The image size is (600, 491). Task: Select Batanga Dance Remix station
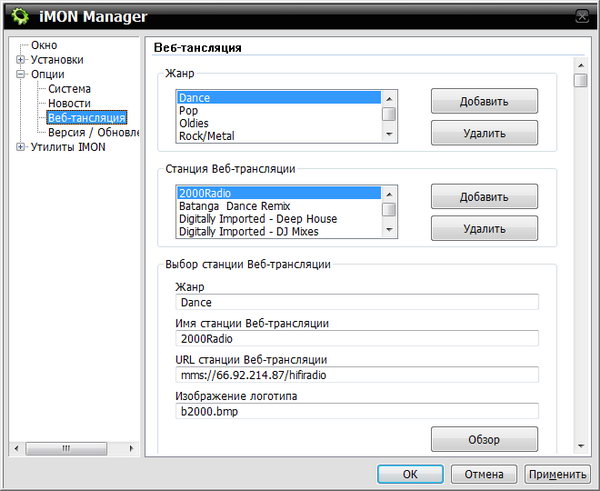coord(279,206)
